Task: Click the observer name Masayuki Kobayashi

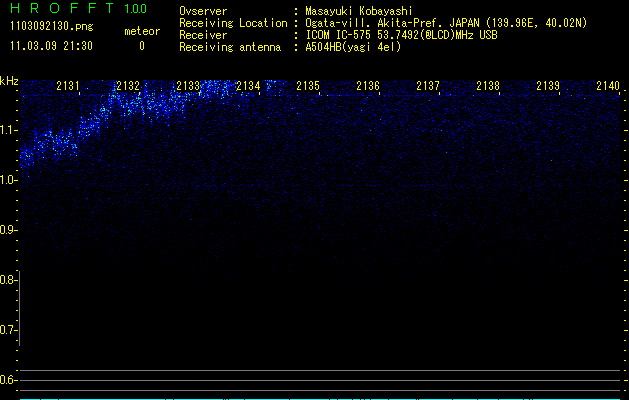Action: point(359,11)
